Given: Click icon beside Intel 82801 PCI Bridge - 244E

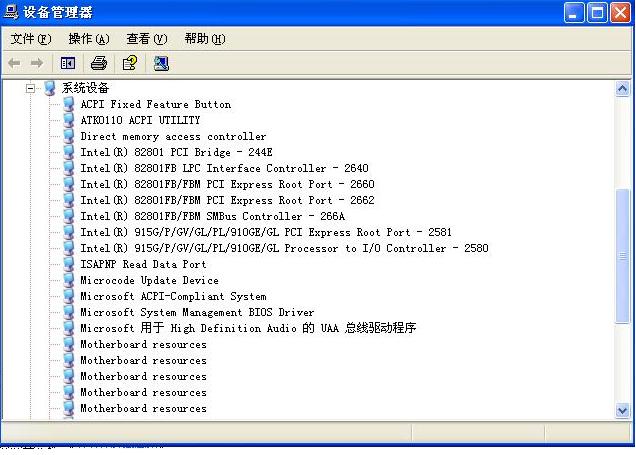Looking at the screenshot, I should point(69,152).
